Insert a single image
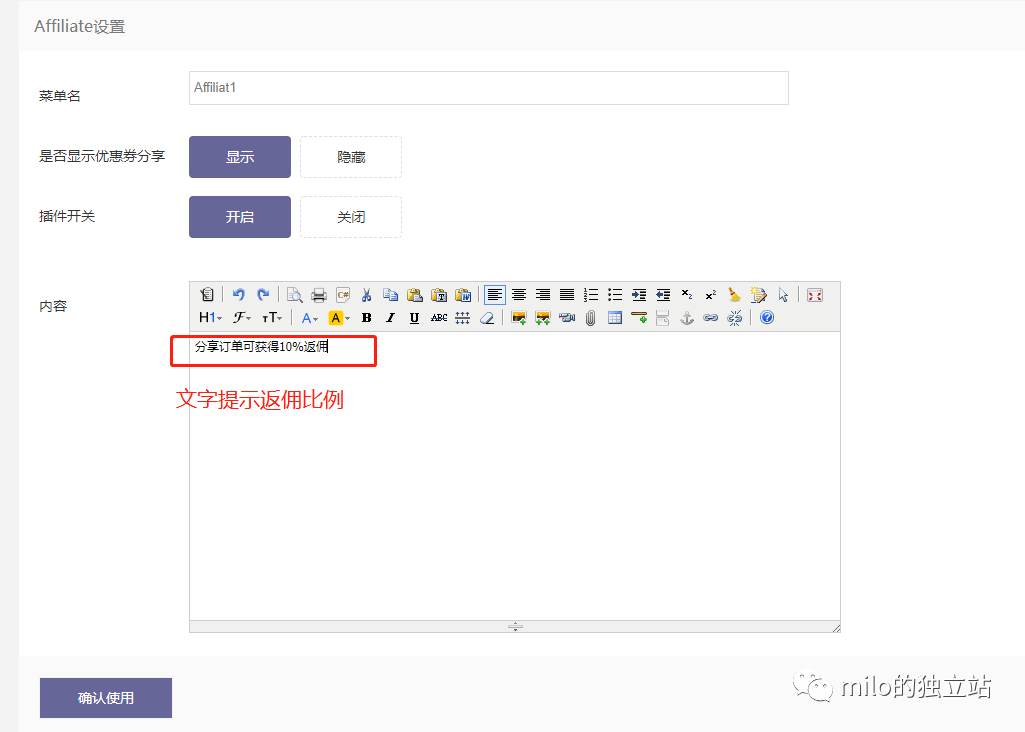 click(x=519, y=318)
